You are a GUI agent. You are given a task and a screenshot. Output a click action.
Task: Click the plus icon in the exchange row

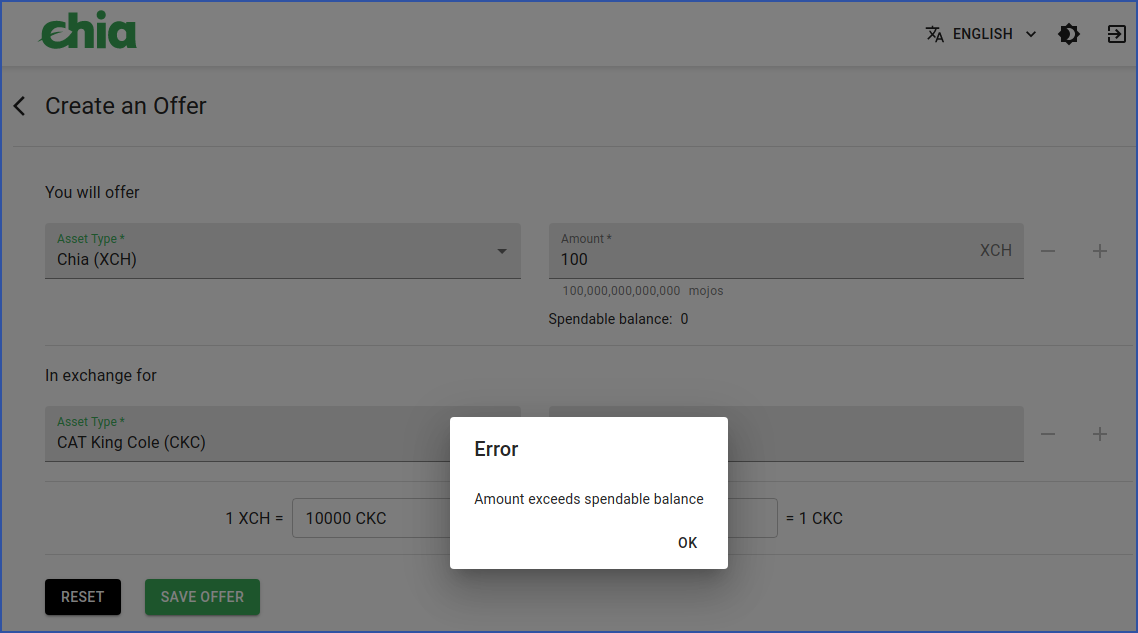(1100, 434)
